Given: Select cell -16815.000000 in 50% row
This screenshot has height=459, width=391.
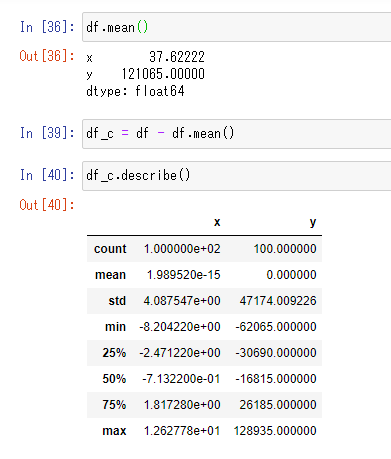Looking at the screenshot, I should 276,379.
